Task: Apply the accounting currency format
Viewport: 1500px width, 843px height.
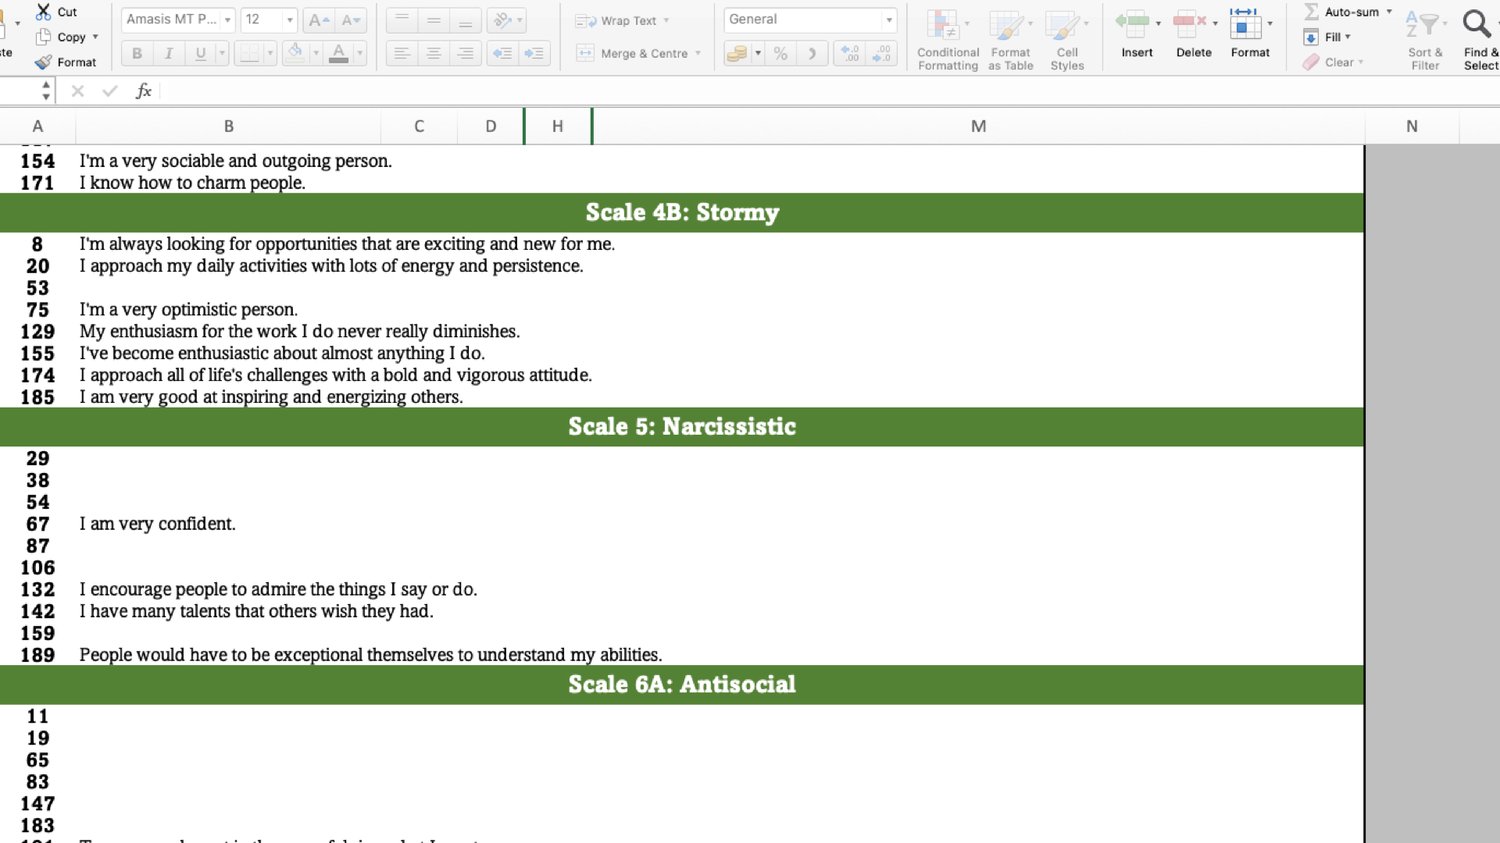Action: coord(737,53)
